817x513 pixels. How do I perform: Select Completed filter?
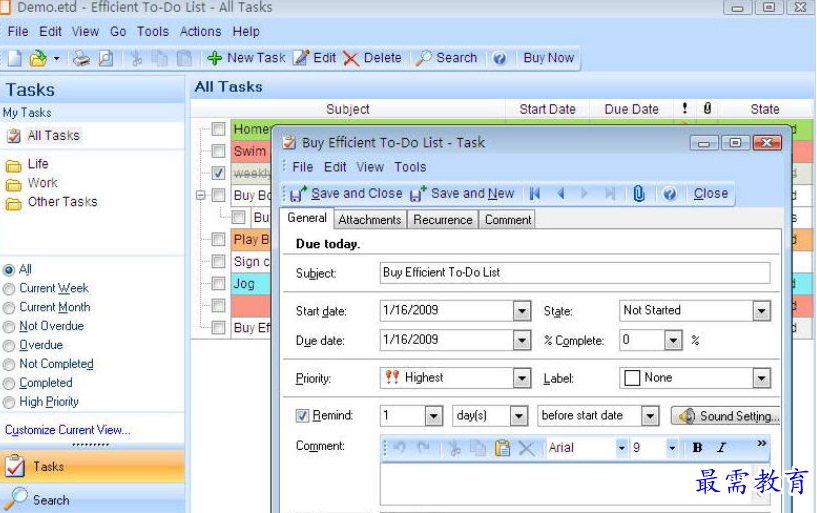(x=8, y=384)
